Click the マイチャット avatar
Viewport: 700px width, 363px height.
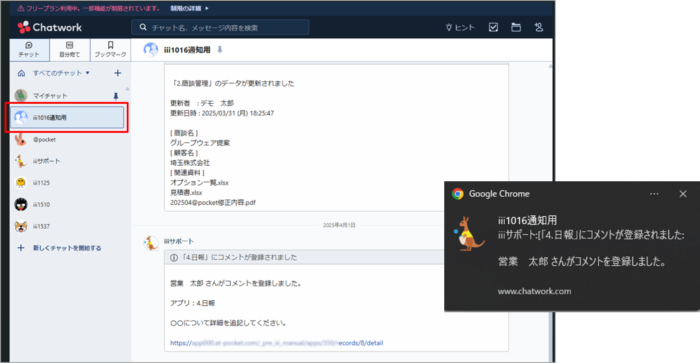(x=21, y=96)
